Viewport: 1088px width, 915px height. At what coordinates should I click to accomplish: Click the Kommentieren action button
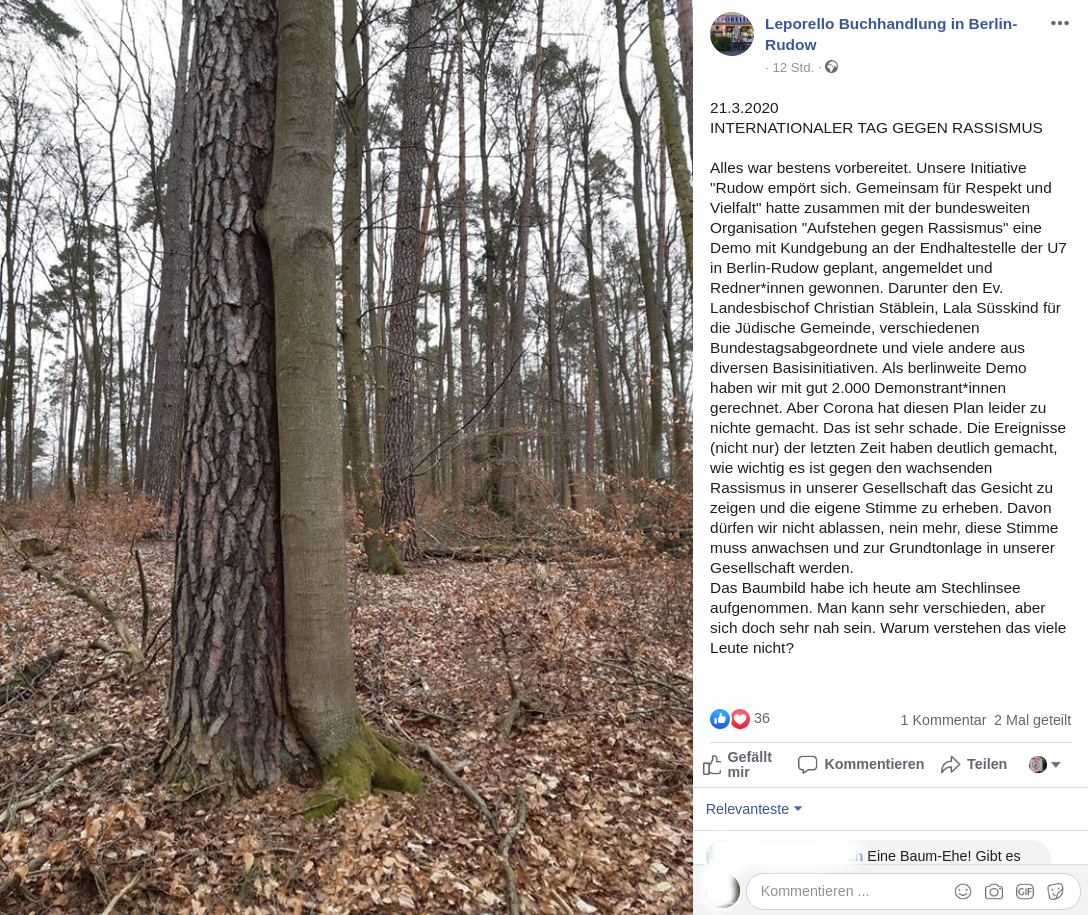click(860, 764)
